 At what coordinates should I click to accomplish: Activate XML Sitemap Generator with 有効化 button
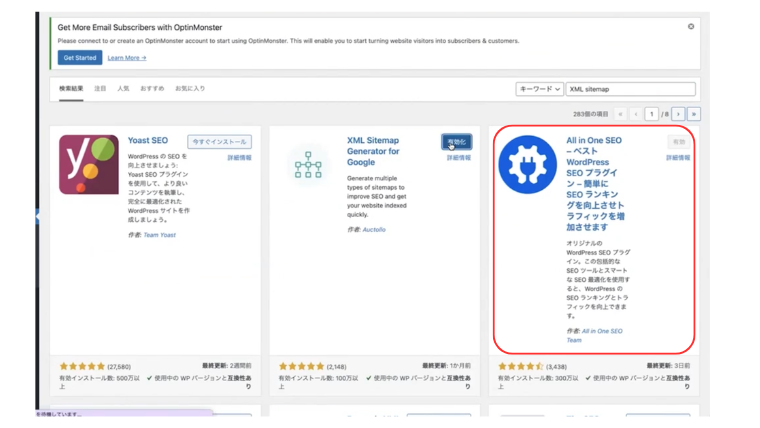click(457, 142)
